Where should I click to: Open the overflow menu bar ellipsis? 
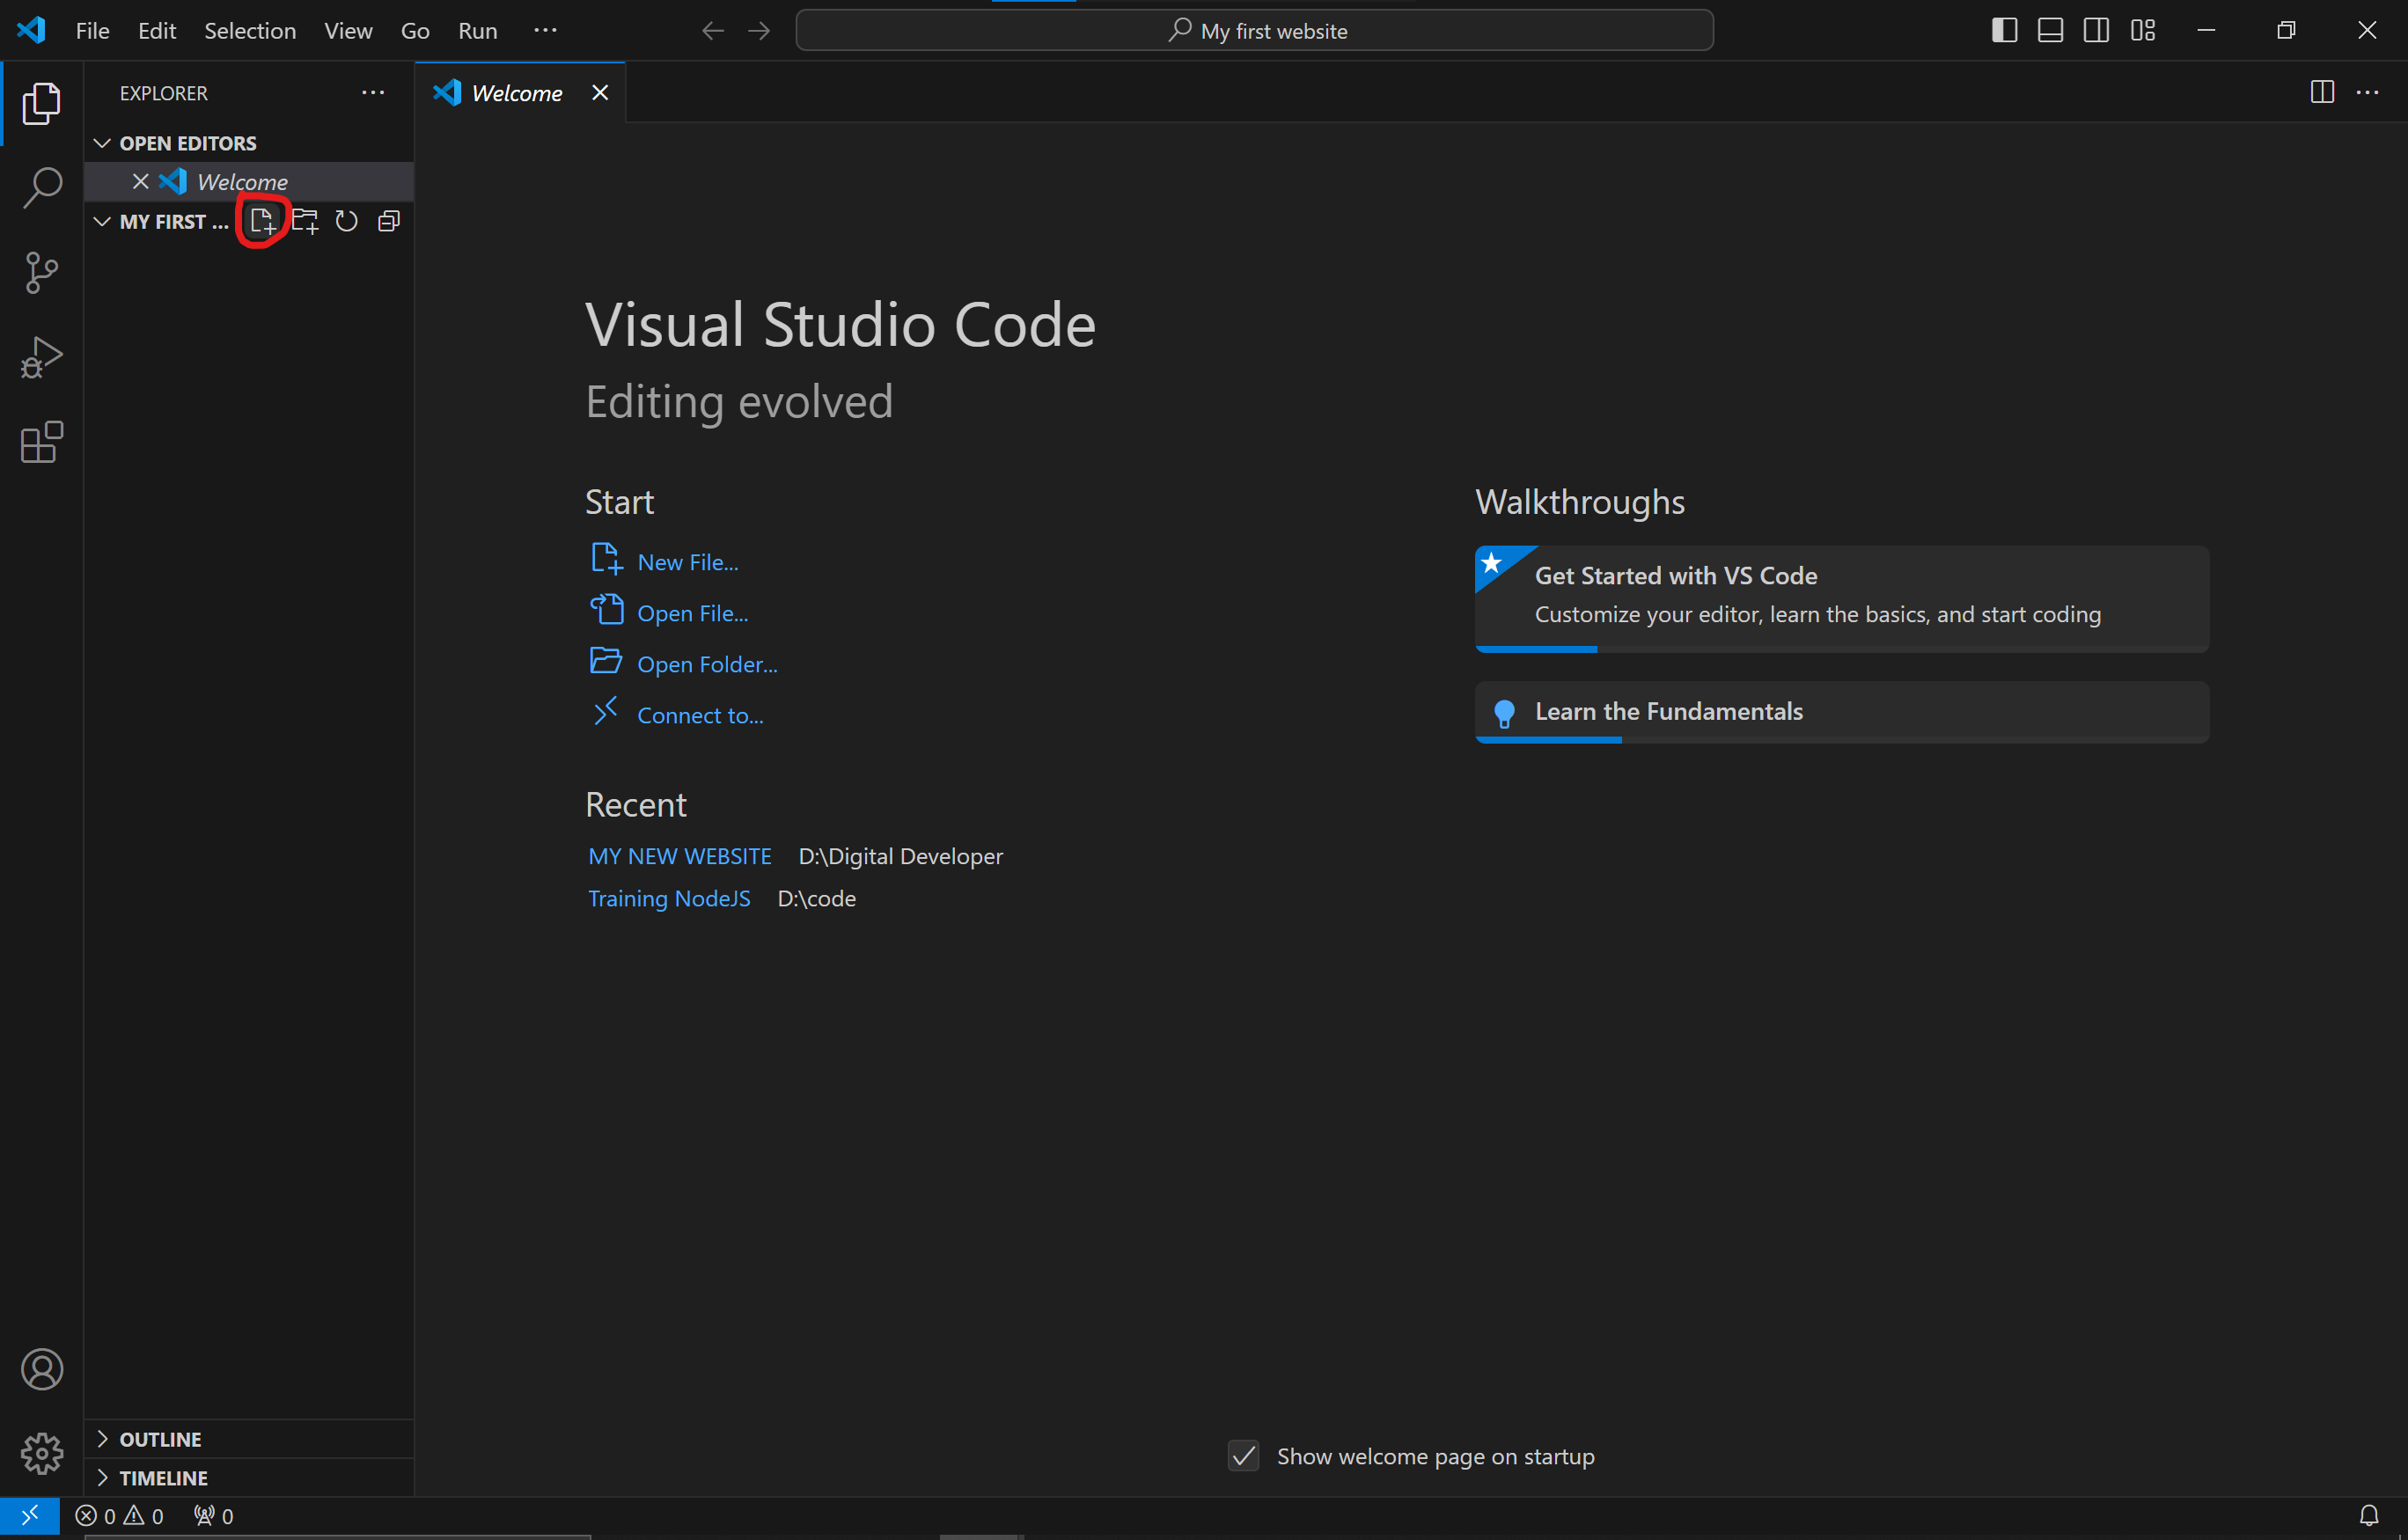pos(545,30)
